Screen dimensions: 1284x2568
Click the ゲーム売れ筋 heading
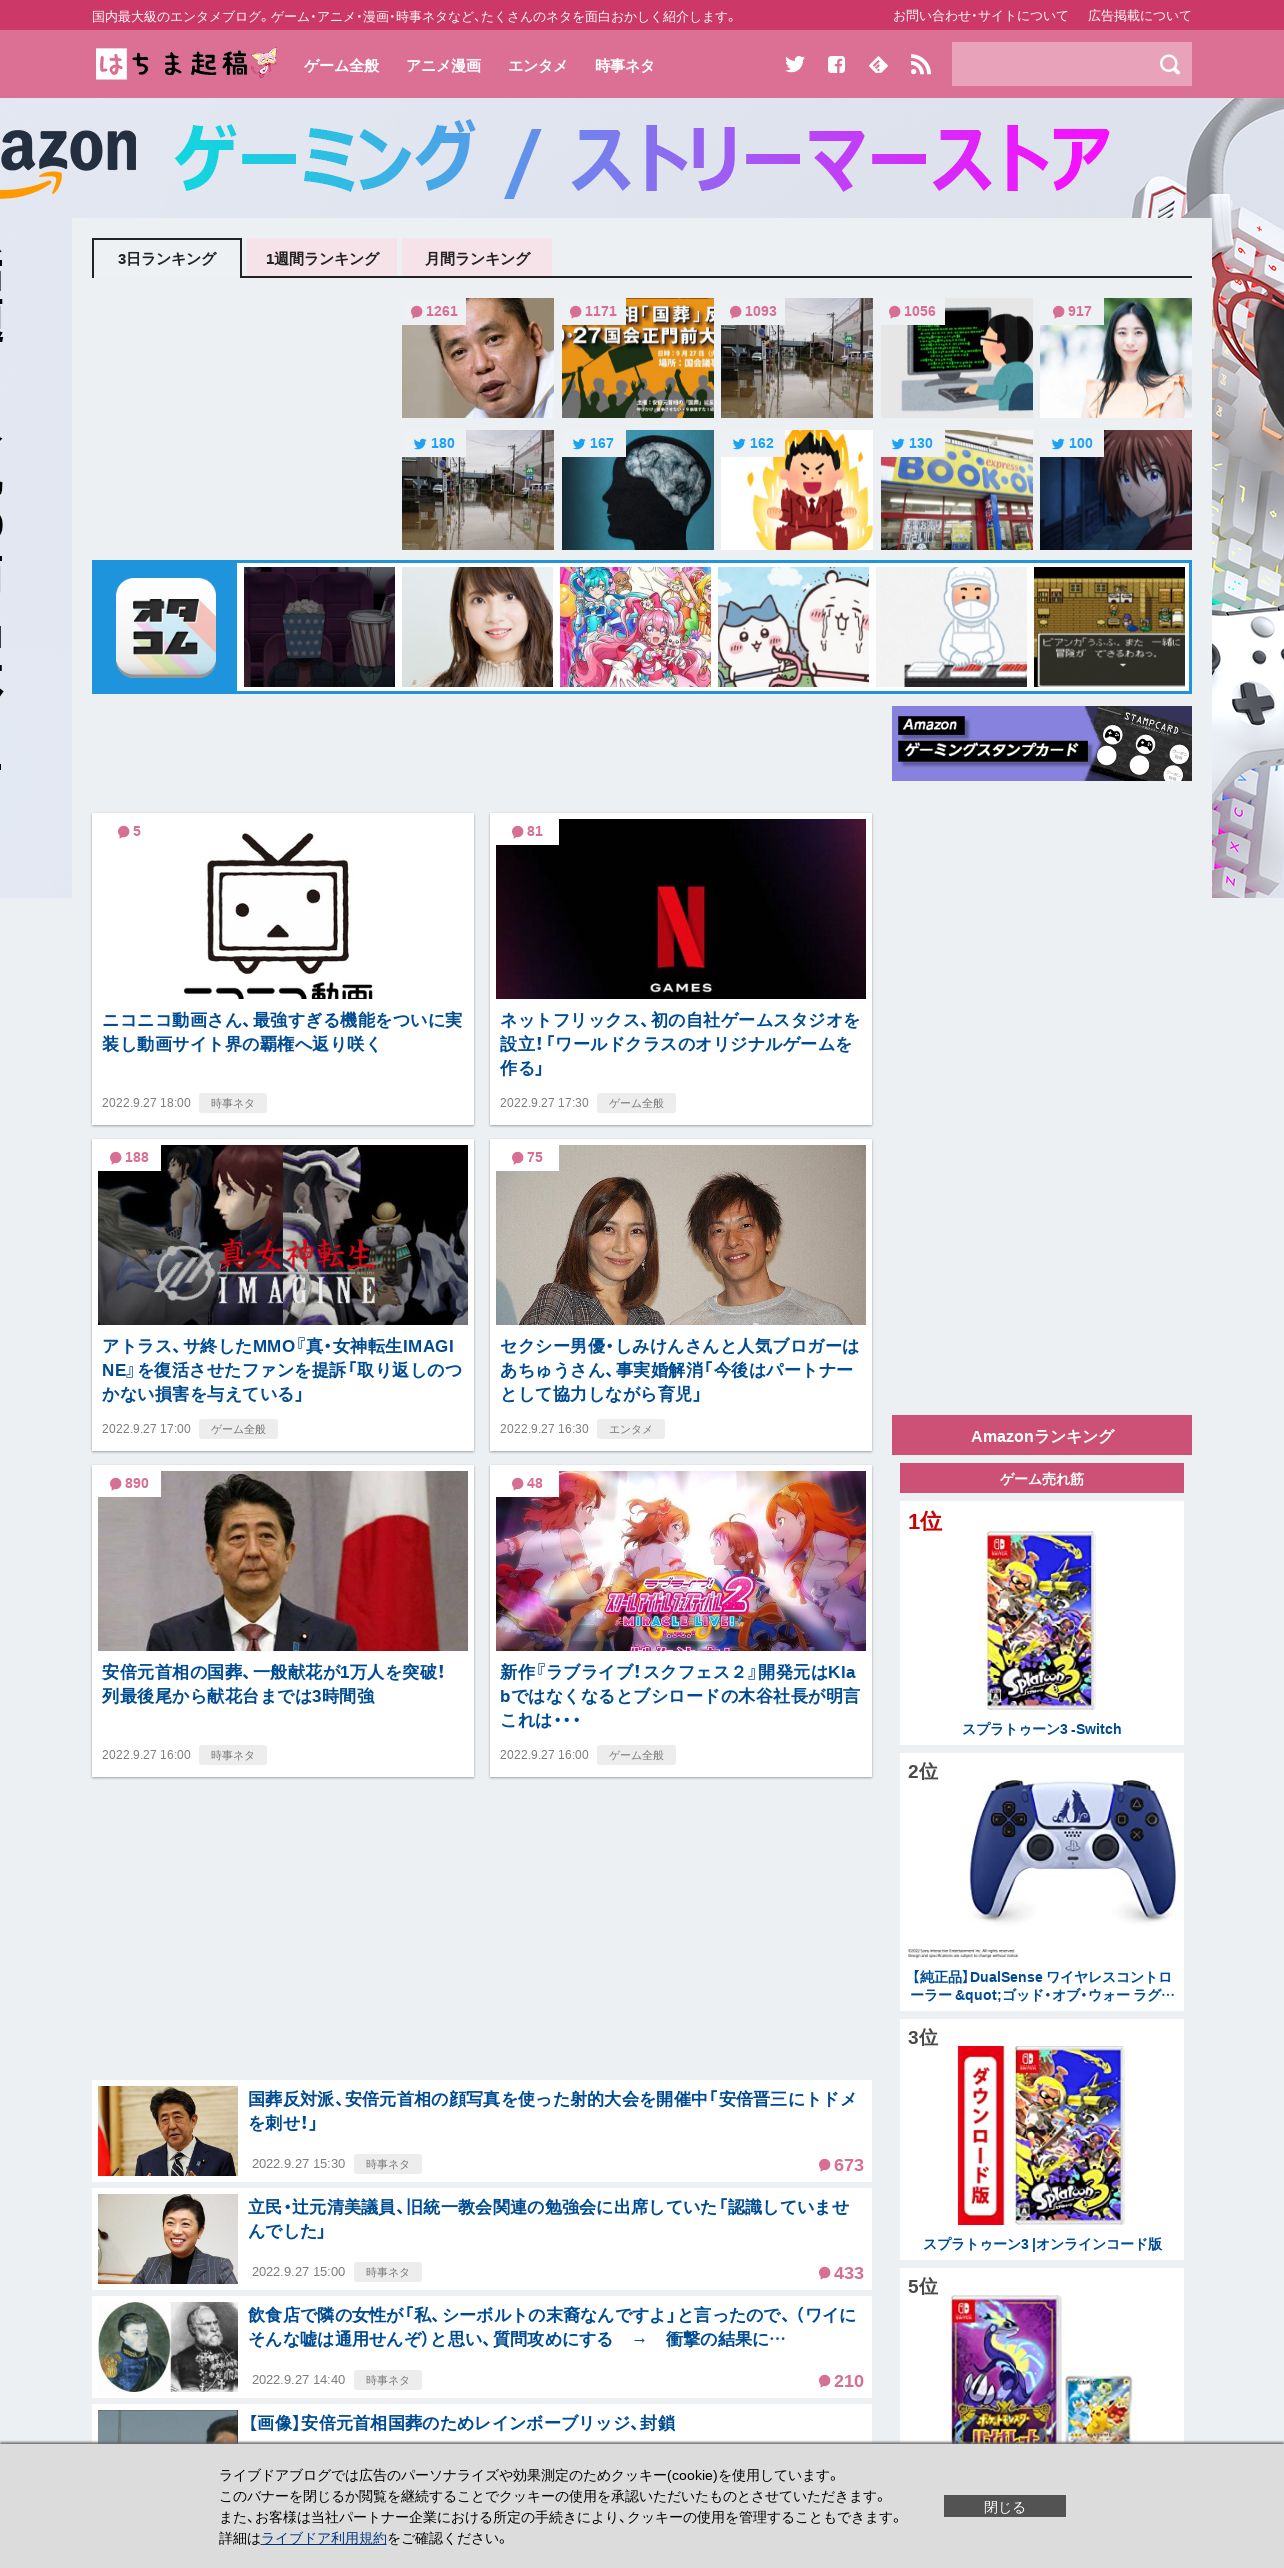pyautogui.click(x=1042, y=1478)
